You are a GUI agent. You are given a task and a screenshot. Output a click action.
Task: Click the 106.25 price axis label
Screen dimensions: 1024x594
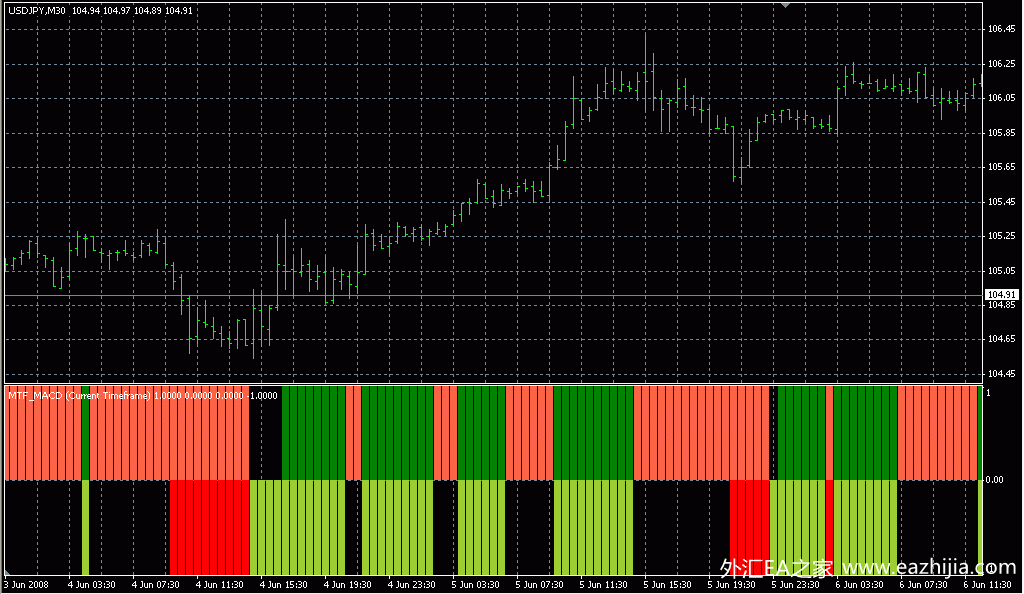1001,64
